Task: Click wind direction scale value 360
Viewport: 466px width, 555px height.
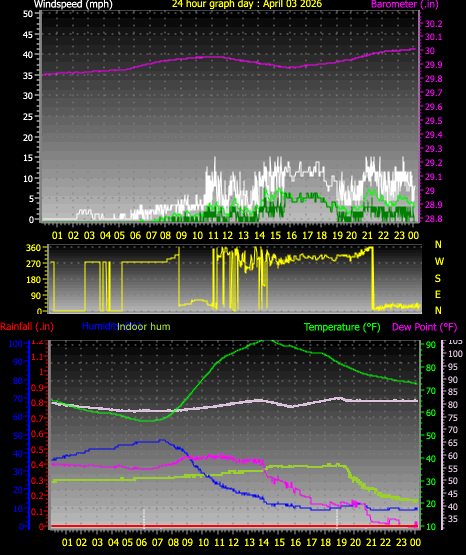Action: tap(34, 248)
